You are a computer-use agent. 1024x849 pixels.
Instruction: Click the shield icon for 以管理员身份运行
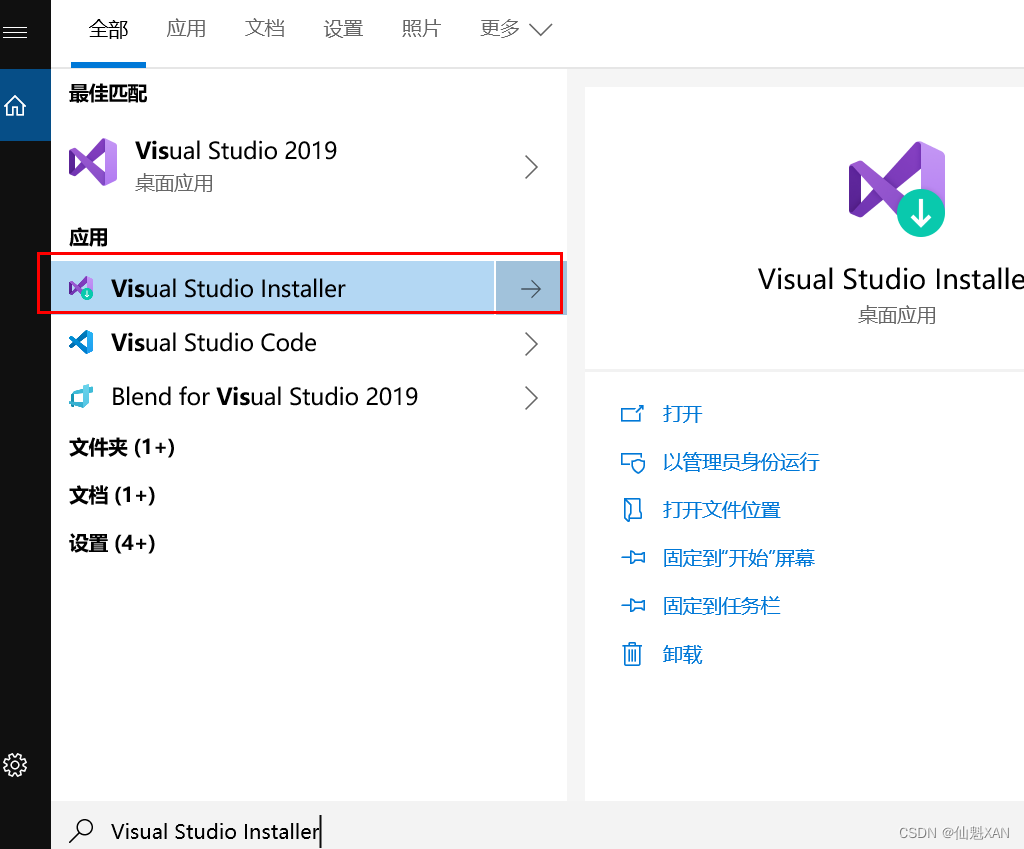tap(632, 462)
